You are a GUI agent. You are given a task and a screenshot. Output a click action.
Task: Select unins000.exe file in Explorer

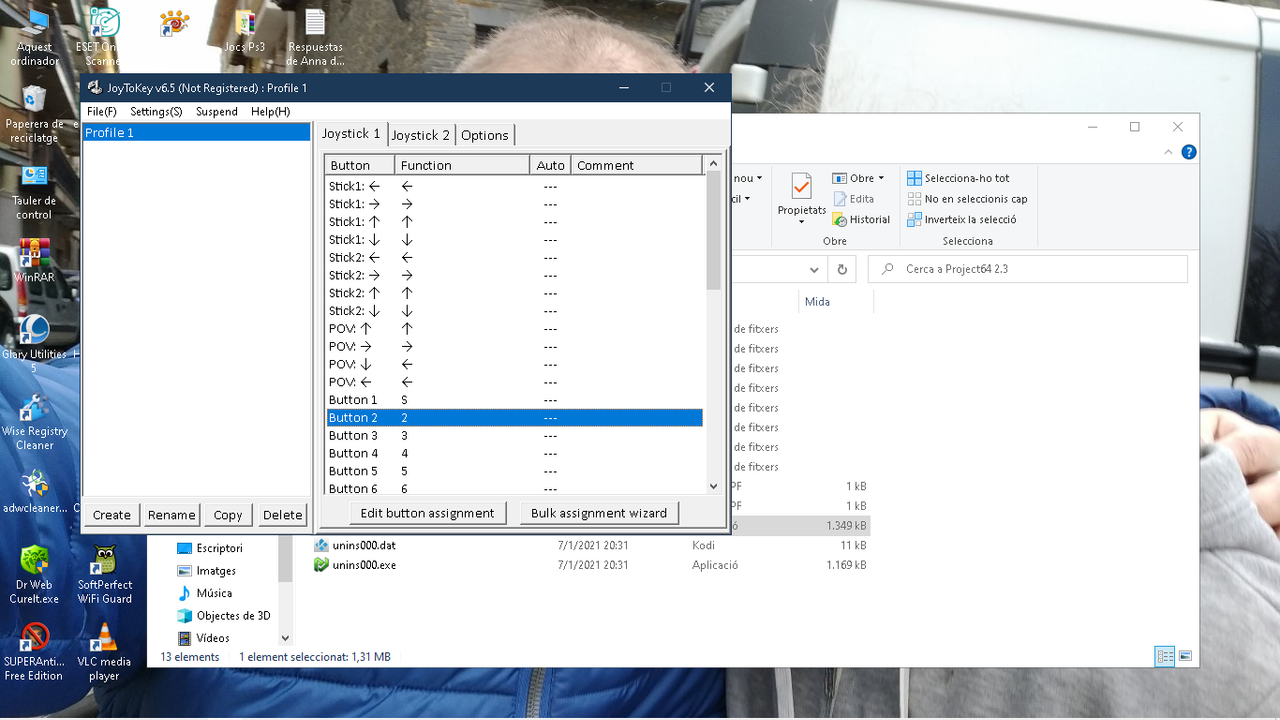pos(364,565)
